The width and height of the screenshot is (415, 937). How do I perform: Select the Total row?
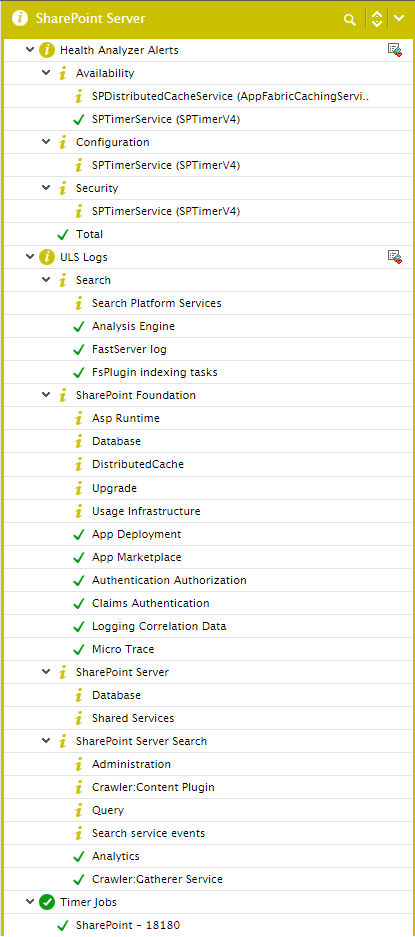(x=208, y=234)
